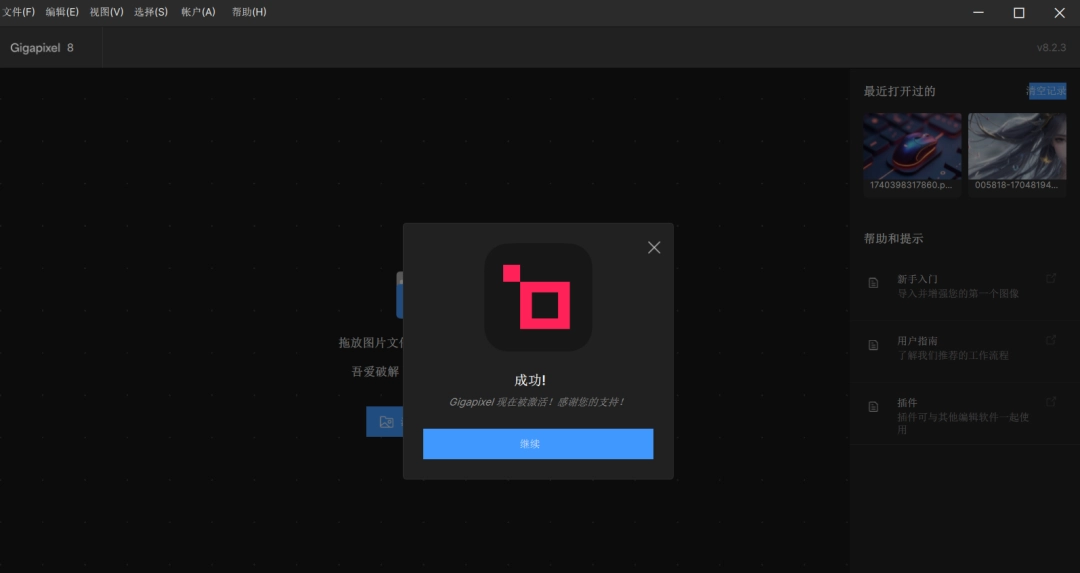Click the external link icon beside 插件

click(x=1051, y=402)
